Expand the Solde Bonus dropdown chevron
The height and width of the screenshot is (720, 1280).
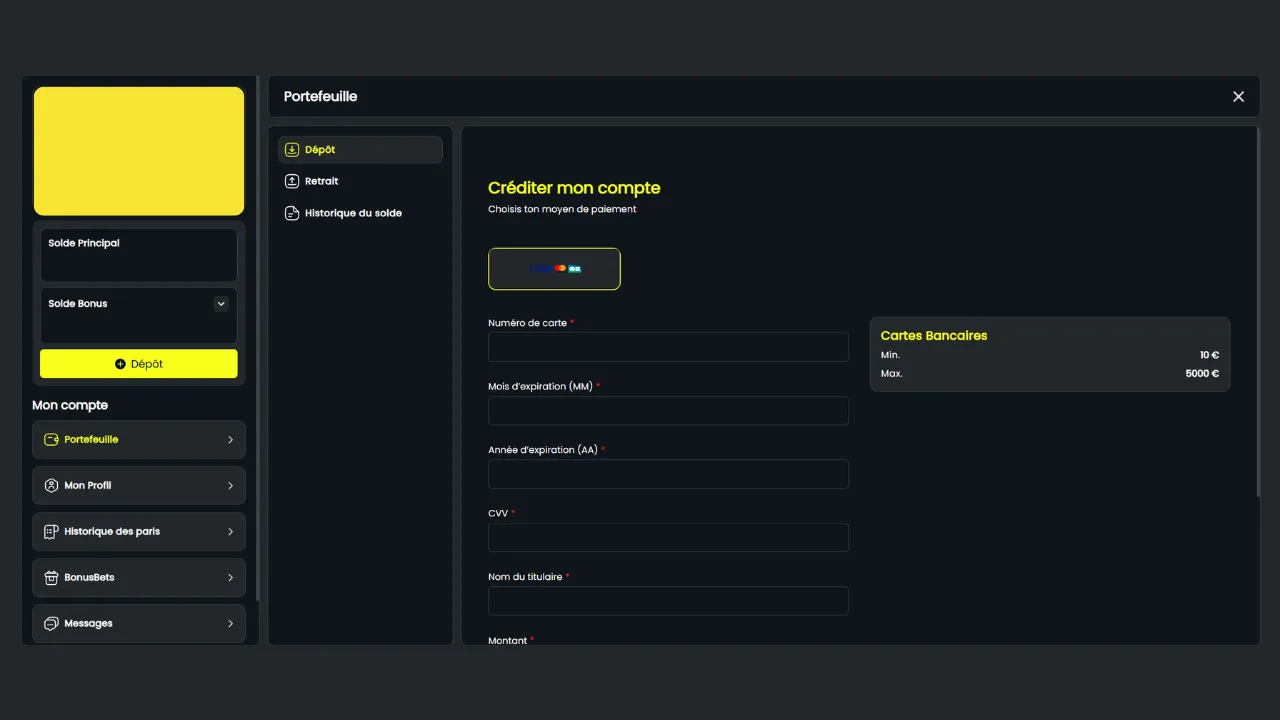[221, 304]
